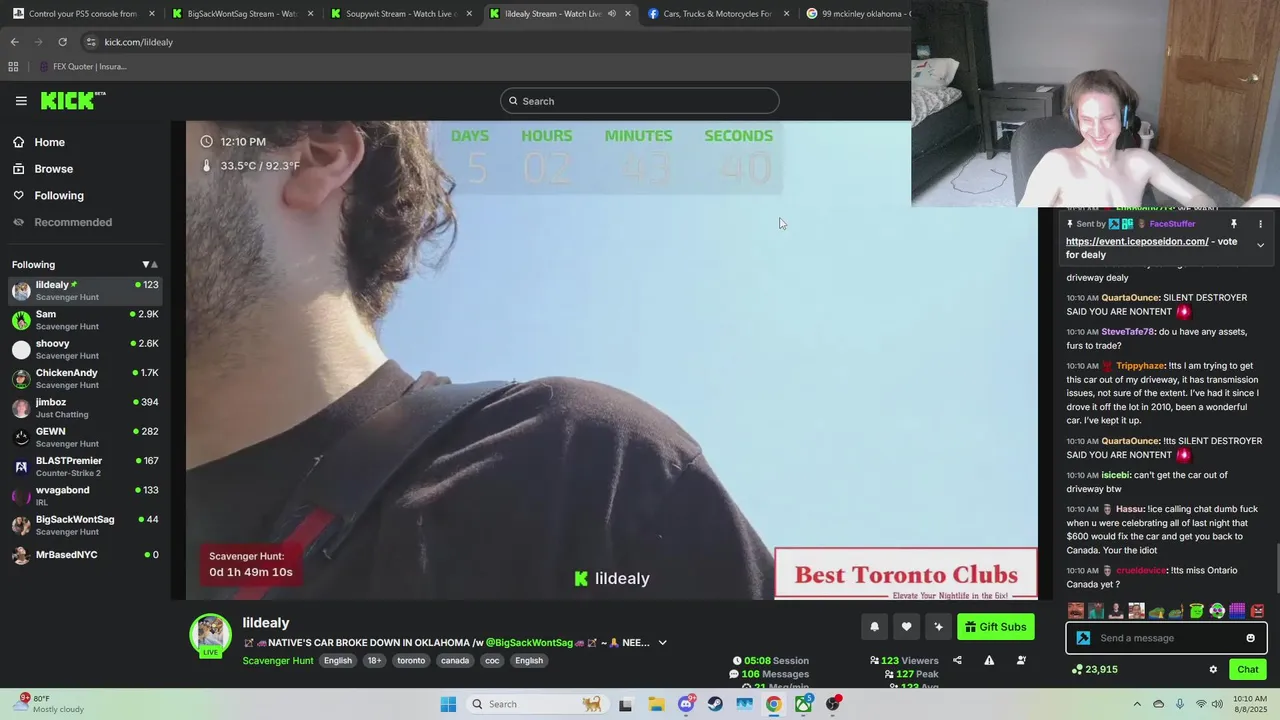Click the Windows Start button
The image size is (1280, 720).
point(448,704)
